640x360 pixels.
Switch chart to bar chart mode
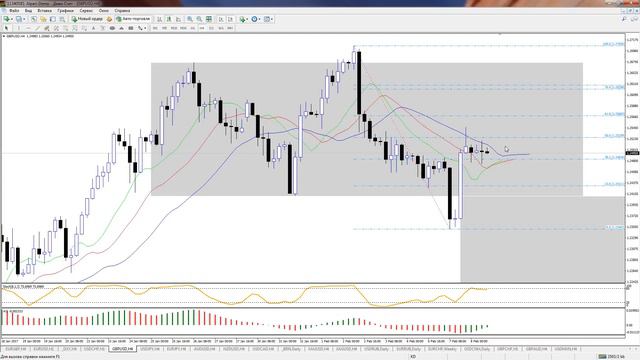point(160,19)
